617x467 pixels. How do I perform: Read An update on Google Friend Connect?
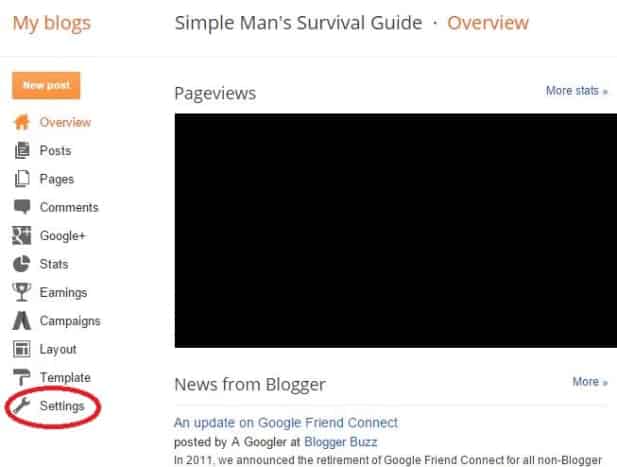tap(286, 423)
